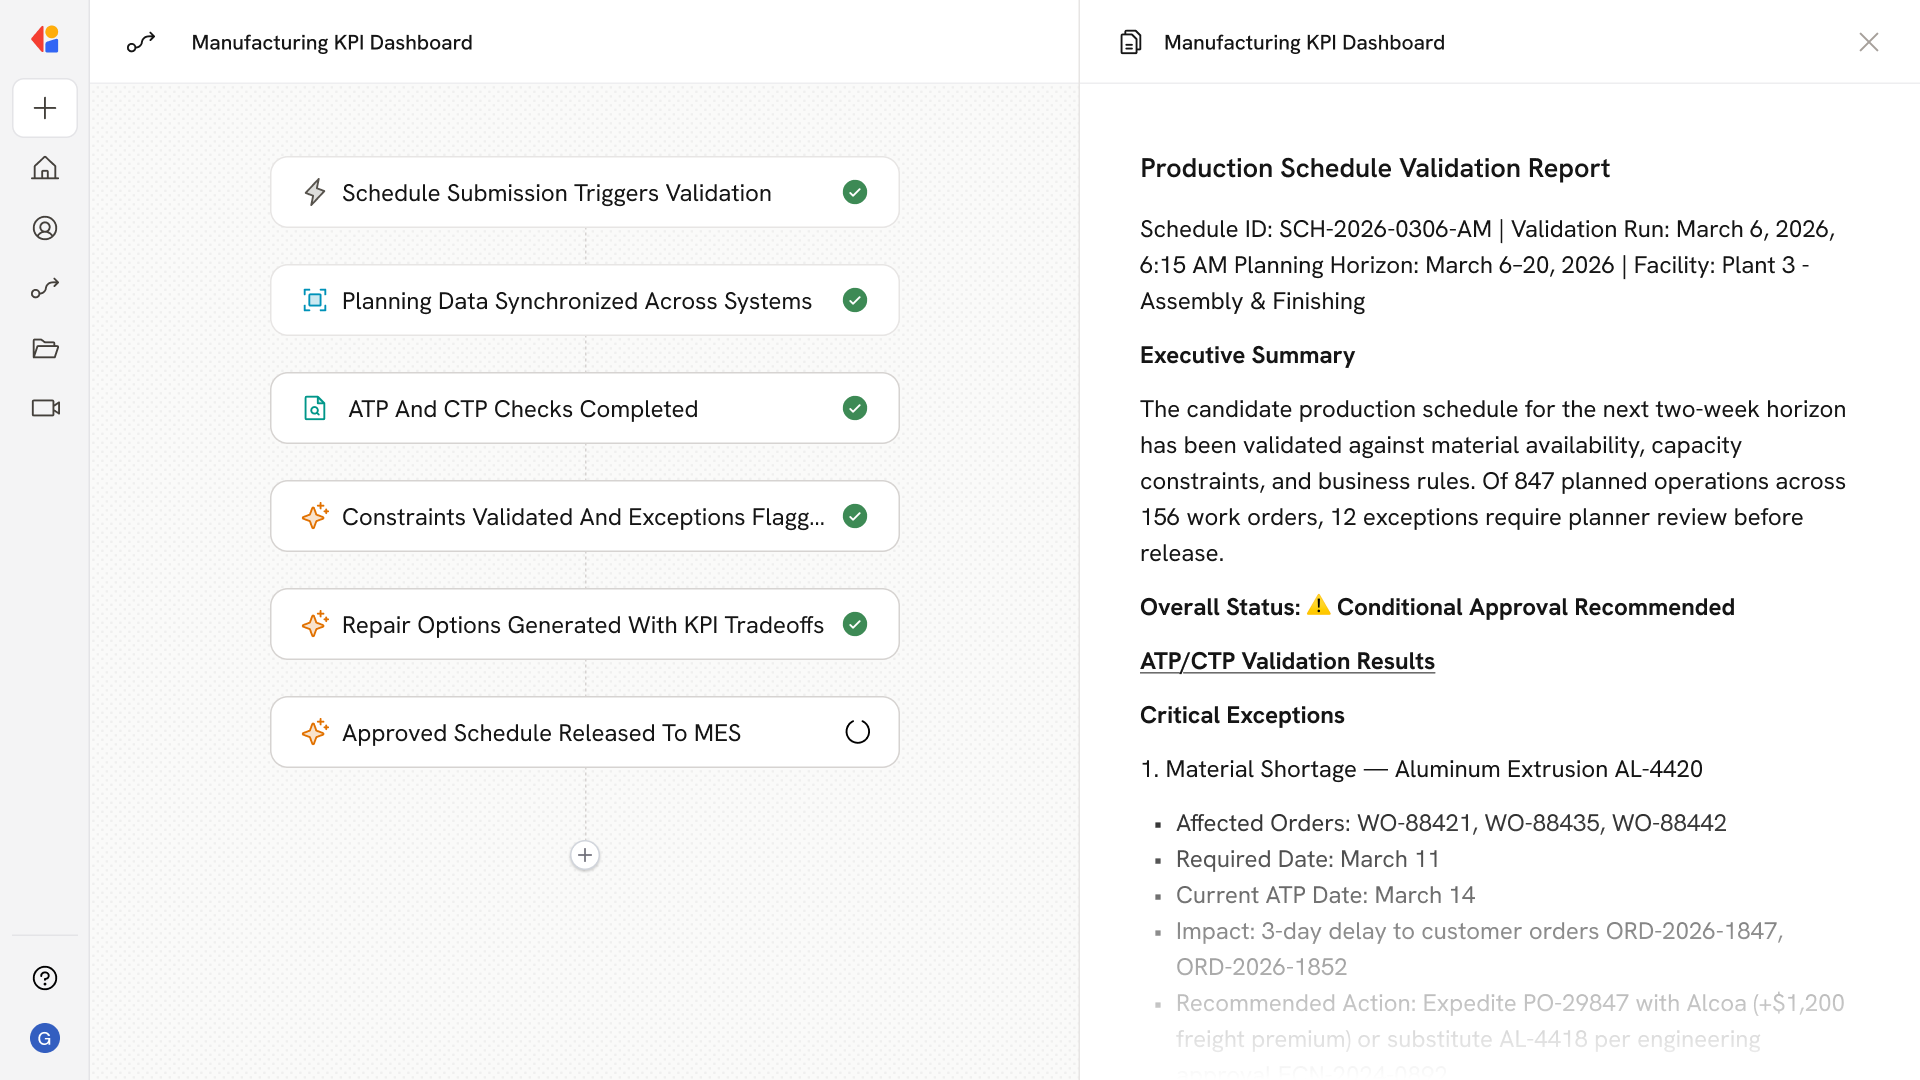Close the report panel
The width and height of the screenshot is (1920, 1080).
tap(1868, 42)
